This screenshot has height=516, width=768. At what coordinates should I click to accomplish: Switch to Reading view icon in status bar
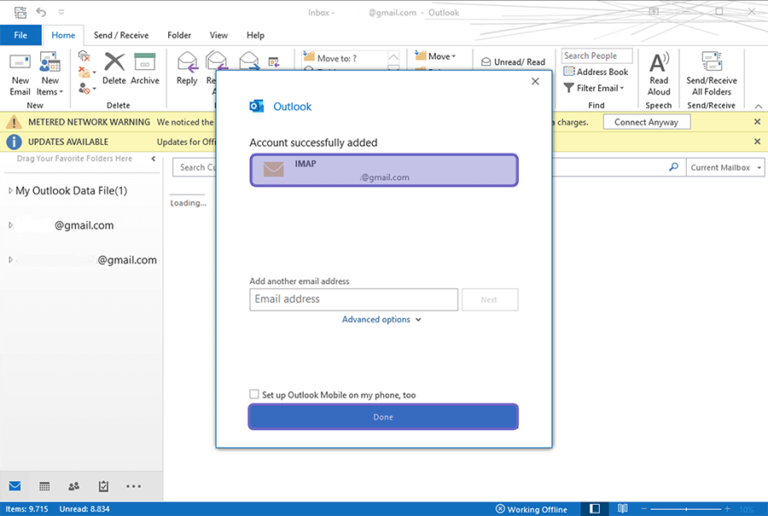[622, 509]
